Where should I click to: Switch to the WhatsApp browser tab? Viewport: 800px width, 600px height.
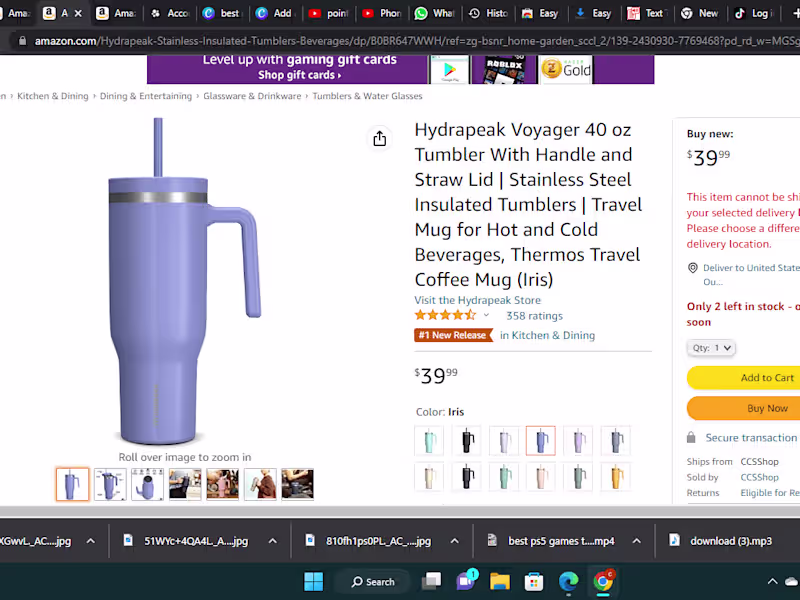coord(434,13)
